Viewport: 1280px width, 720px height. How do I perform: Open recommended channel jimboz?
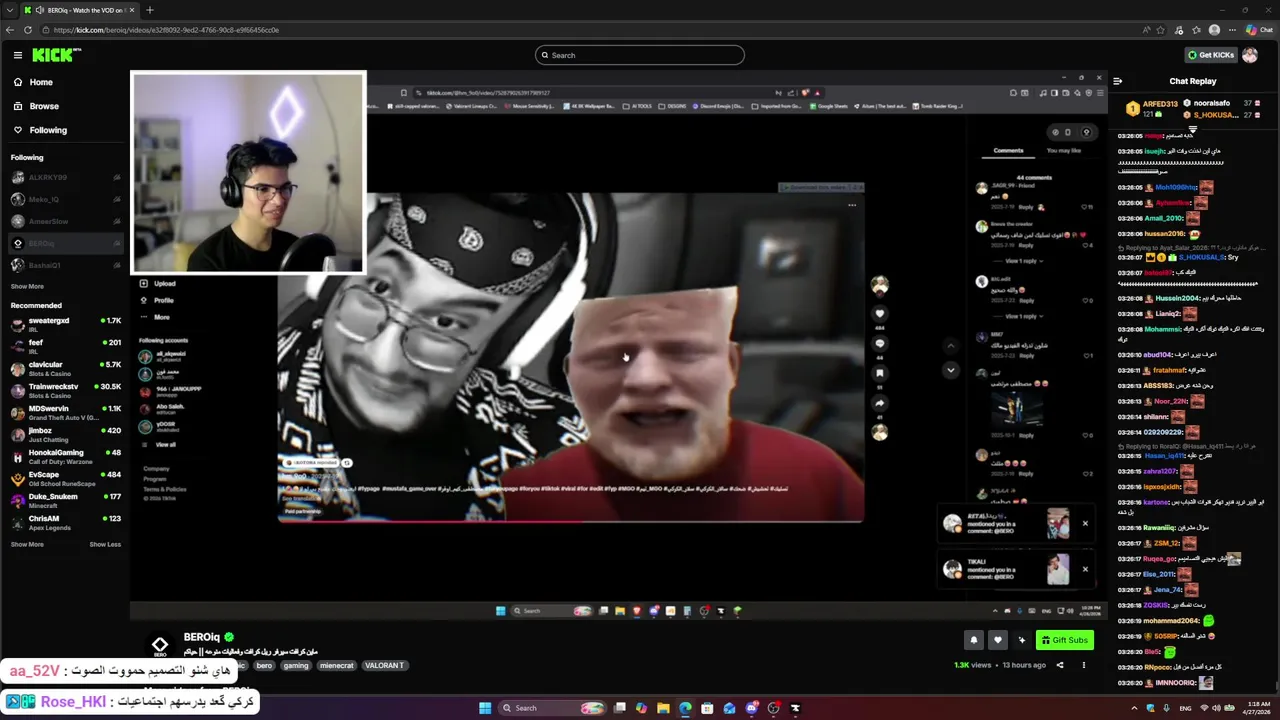(65, 434)
